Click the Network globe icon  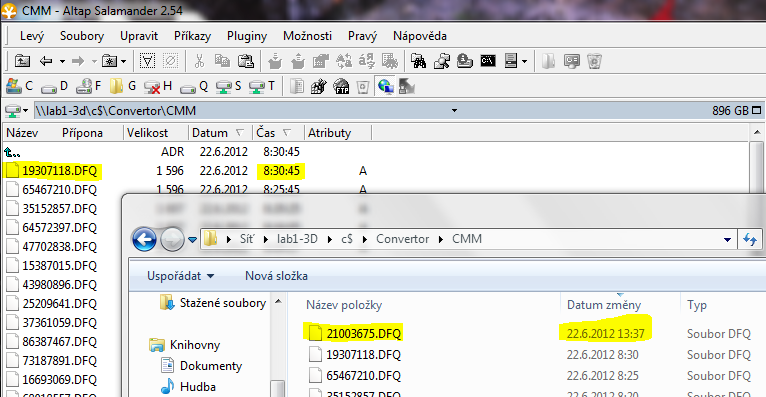(385, 87)
